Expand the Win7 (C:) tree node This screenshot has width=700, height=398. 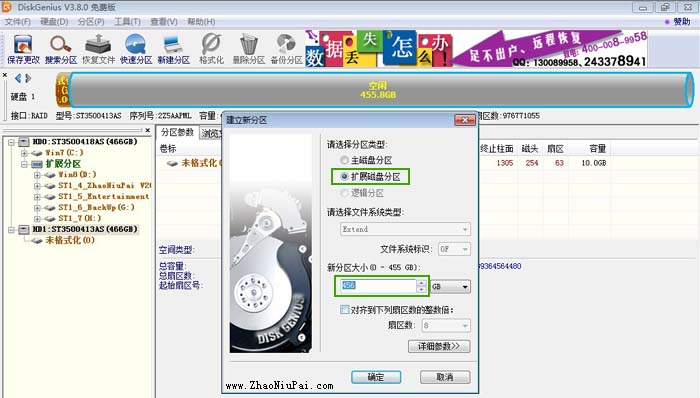(24, 153)
